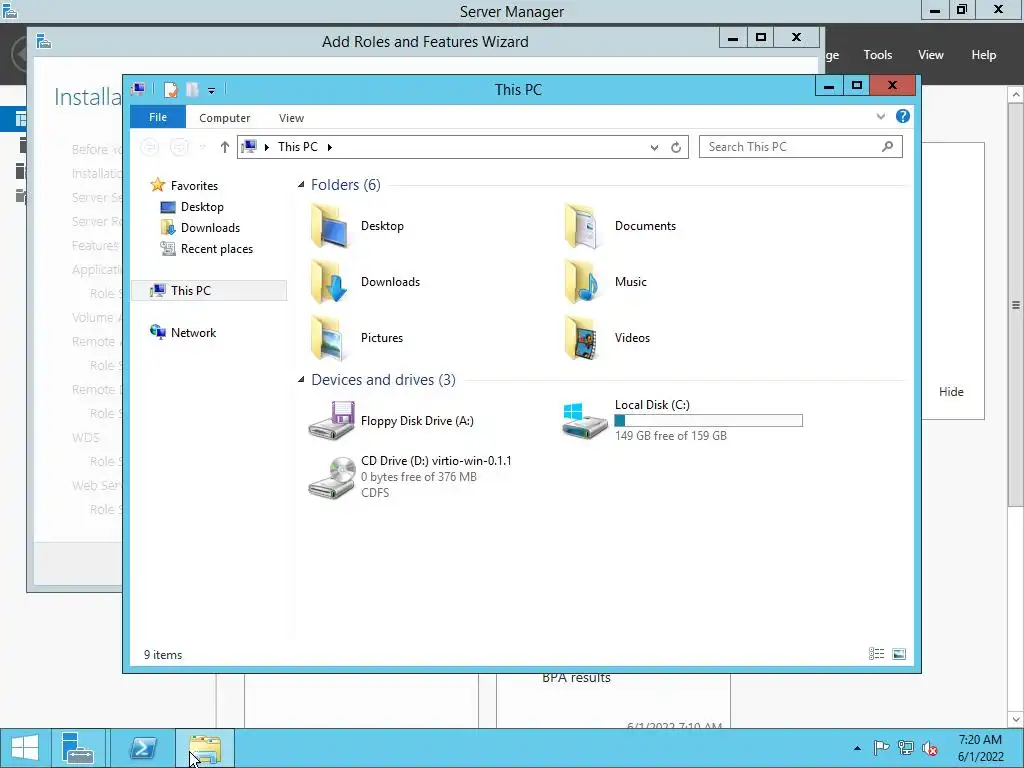Open the Music folder icon
The height and width of the screenshot is (768, 1024).
582,282
